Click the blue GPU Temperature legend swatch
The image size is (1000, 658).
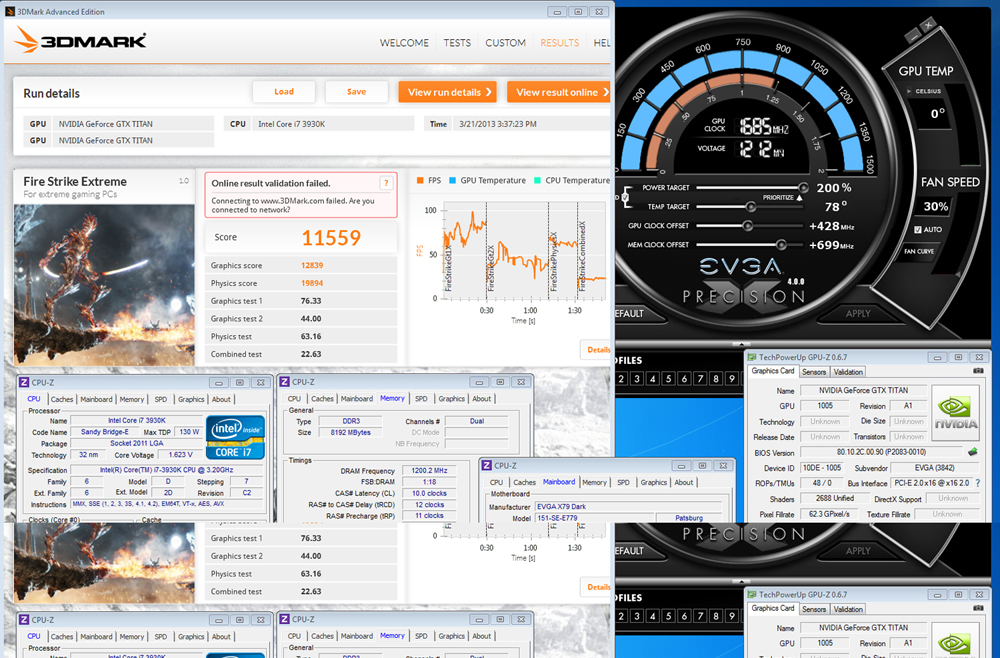tap(452, 180)
